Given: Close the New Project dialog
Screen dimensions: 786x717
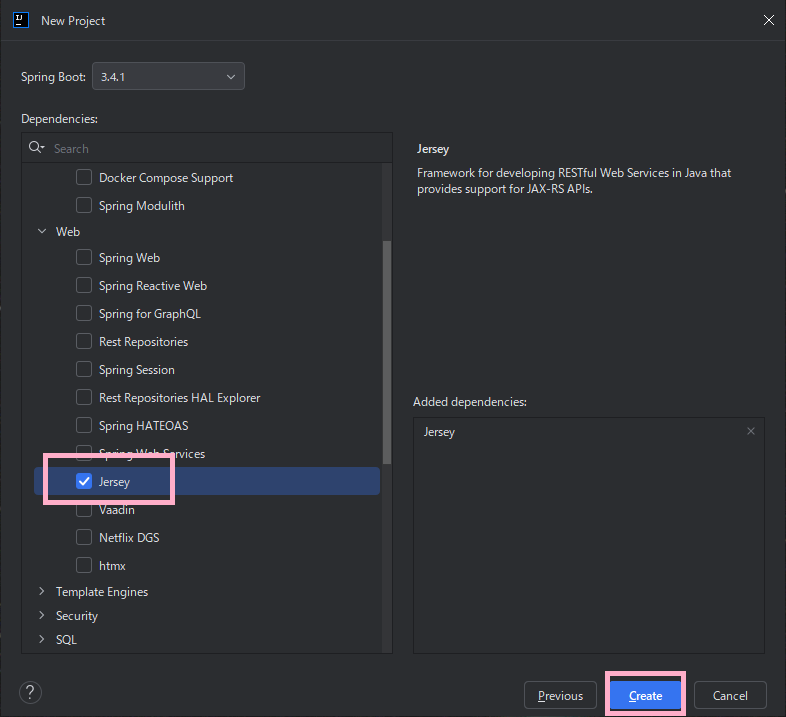Looking at the screenshot, I should coord(768,20).
